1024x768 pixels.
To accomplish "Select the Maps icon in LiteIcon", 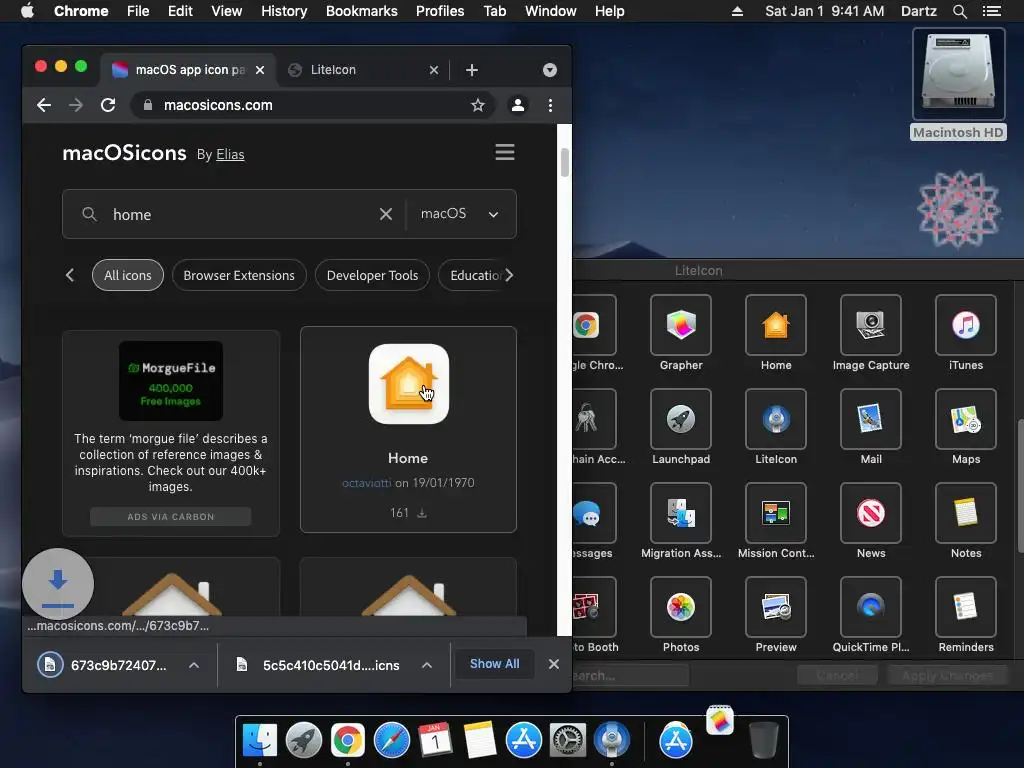I will [x=965, y=419].
